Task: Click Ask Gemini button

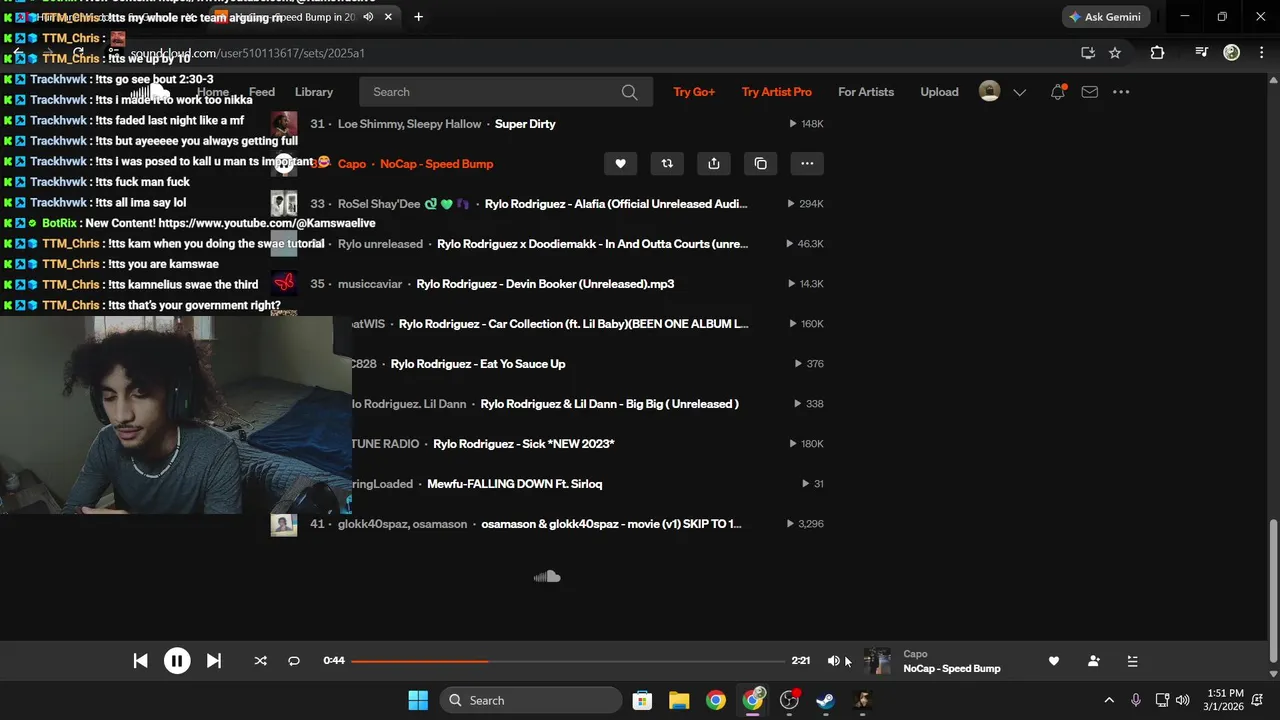Action: coord(1104,17)
